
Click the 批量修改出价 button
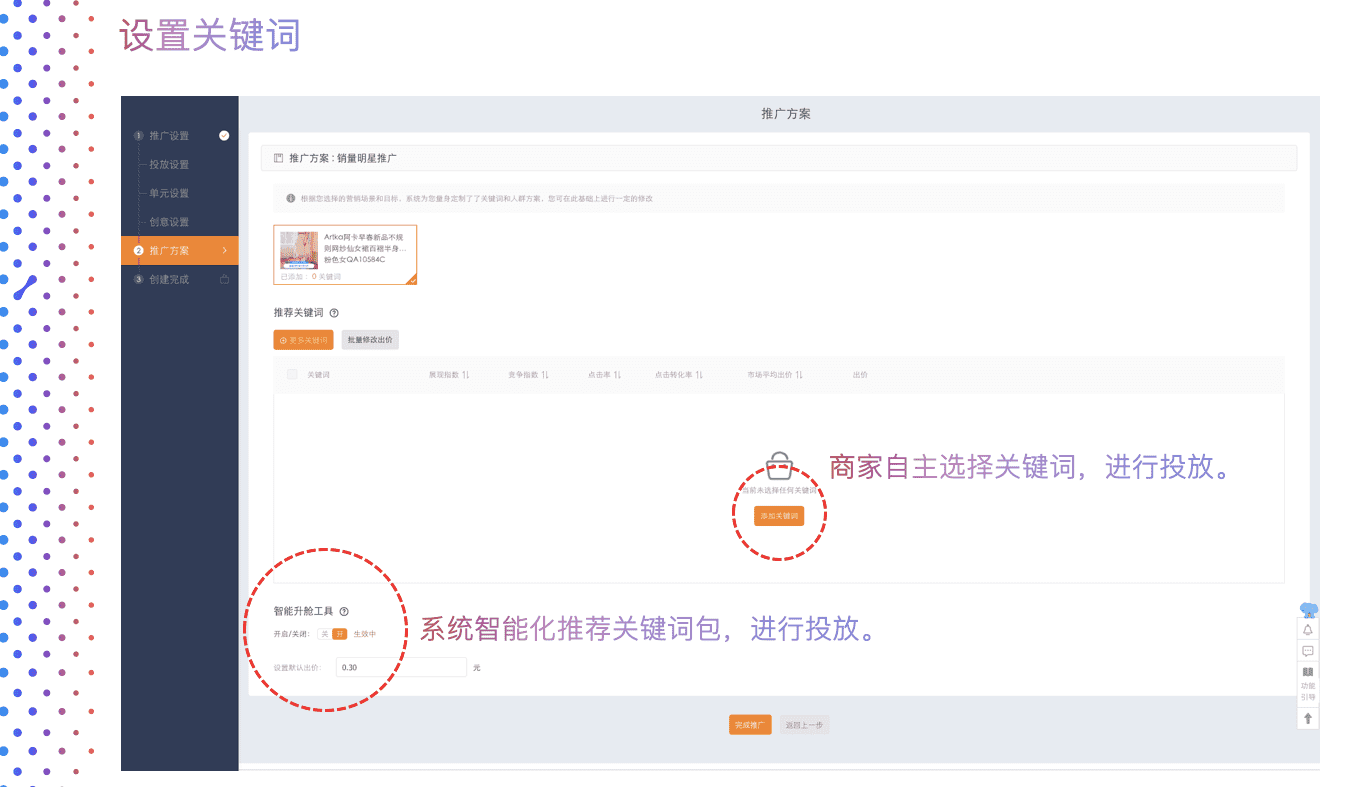click(370, 340)
